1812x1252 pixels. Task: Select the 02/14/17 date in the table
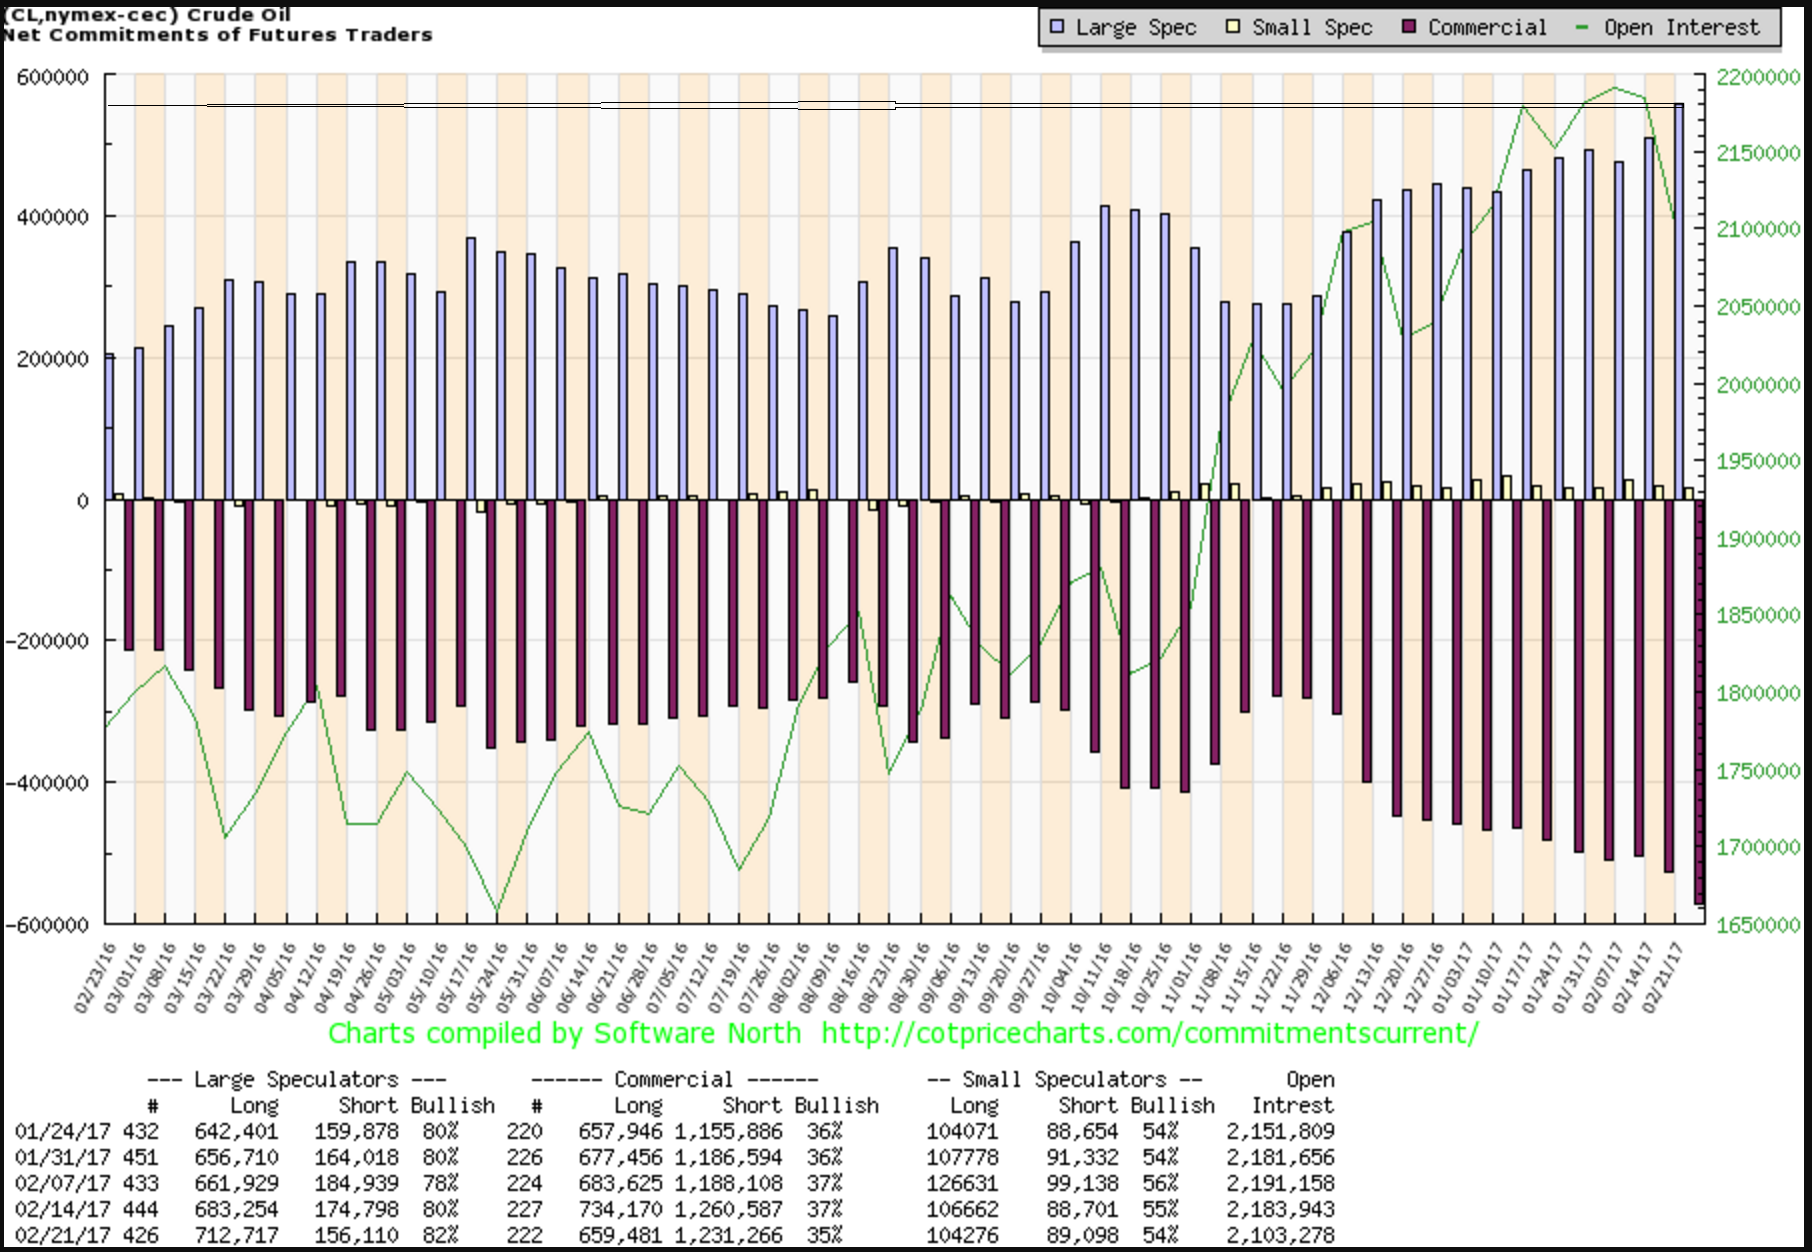tap(63, 1210)
